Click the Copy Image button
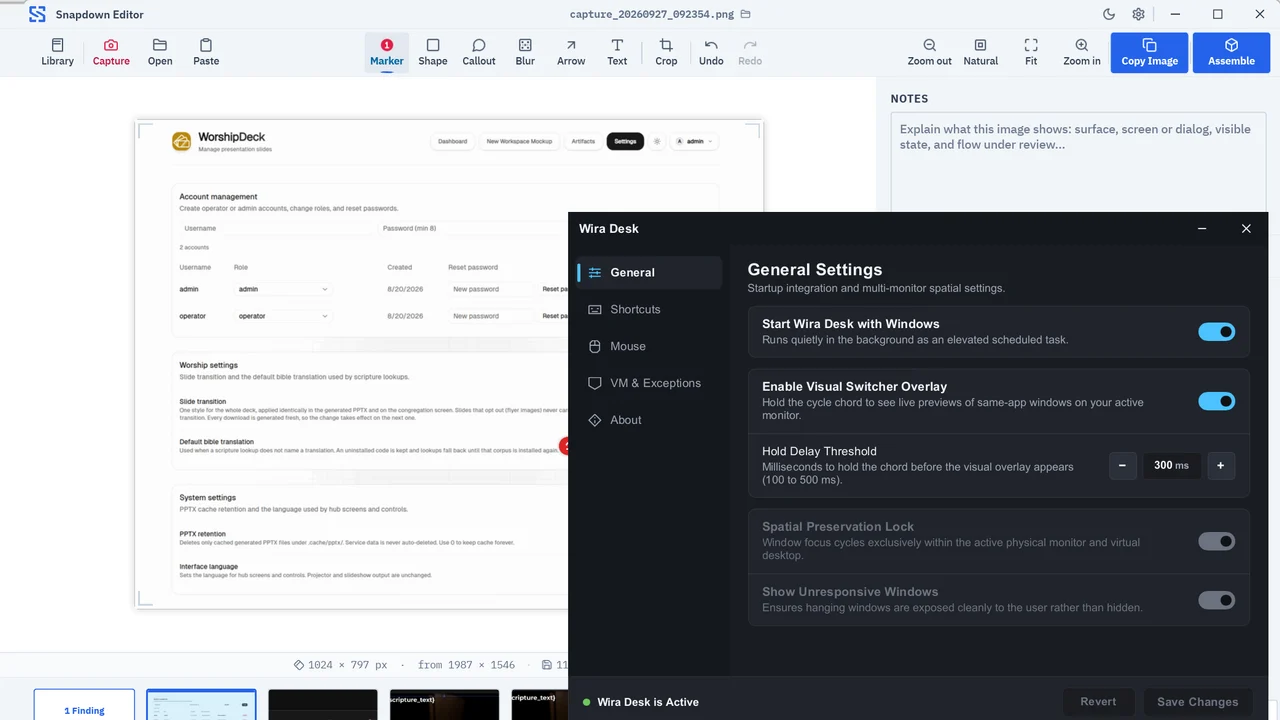This screenshot has height=720, width=1280. (x=1149, y=53)
